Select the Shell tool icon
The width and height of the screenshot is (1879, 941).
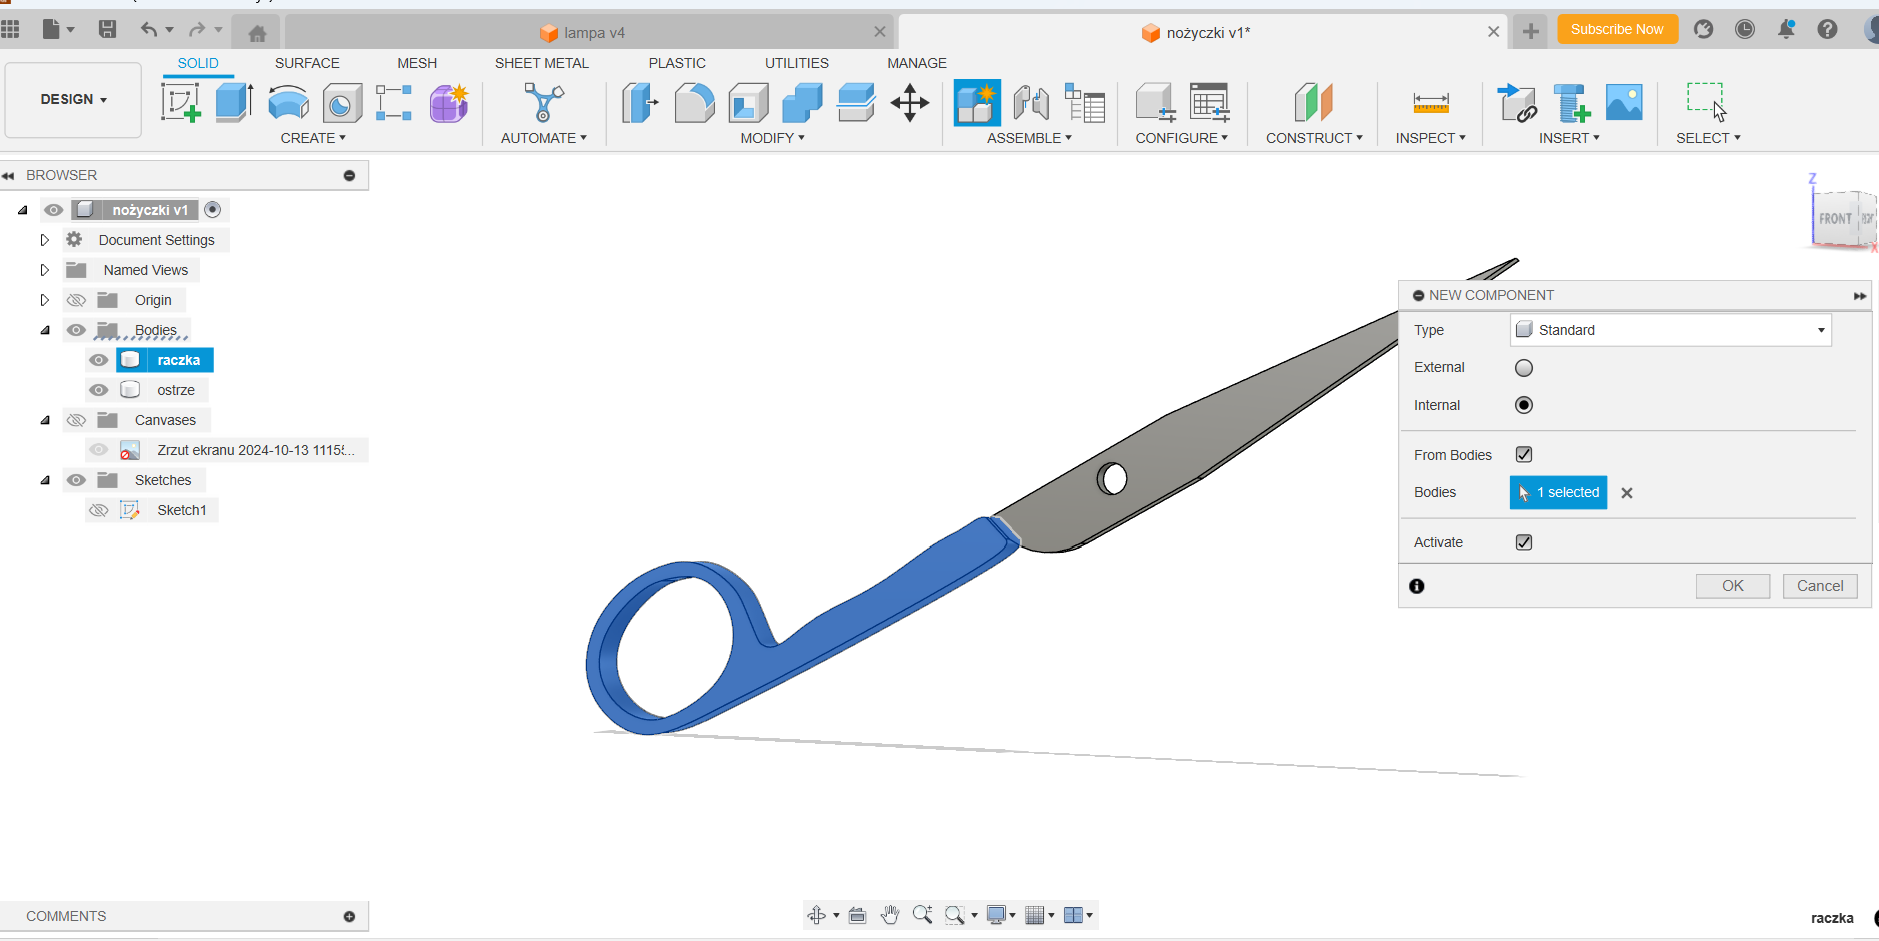click(x=748, y=103)
